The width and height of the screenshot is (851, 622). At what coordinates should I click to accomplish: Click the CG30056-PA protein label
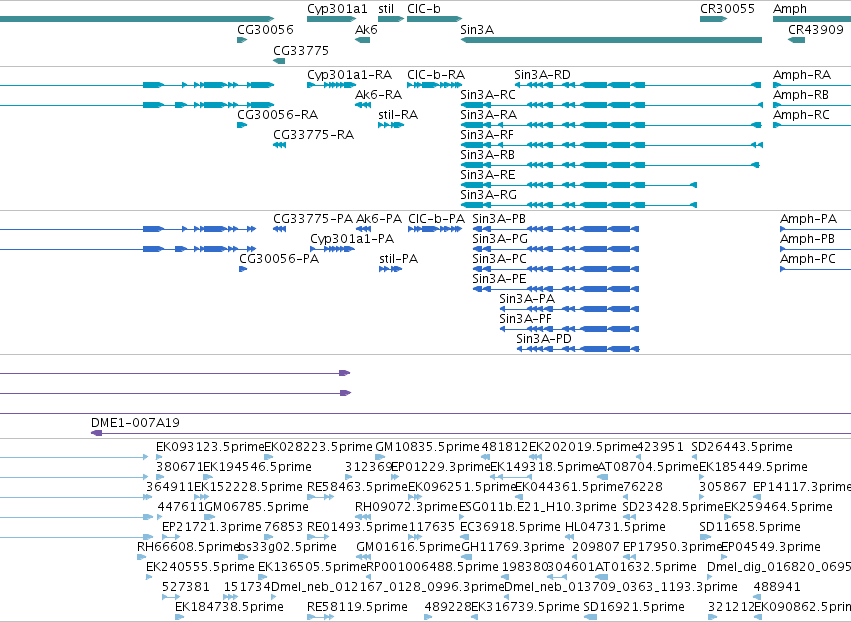point(279,259)
